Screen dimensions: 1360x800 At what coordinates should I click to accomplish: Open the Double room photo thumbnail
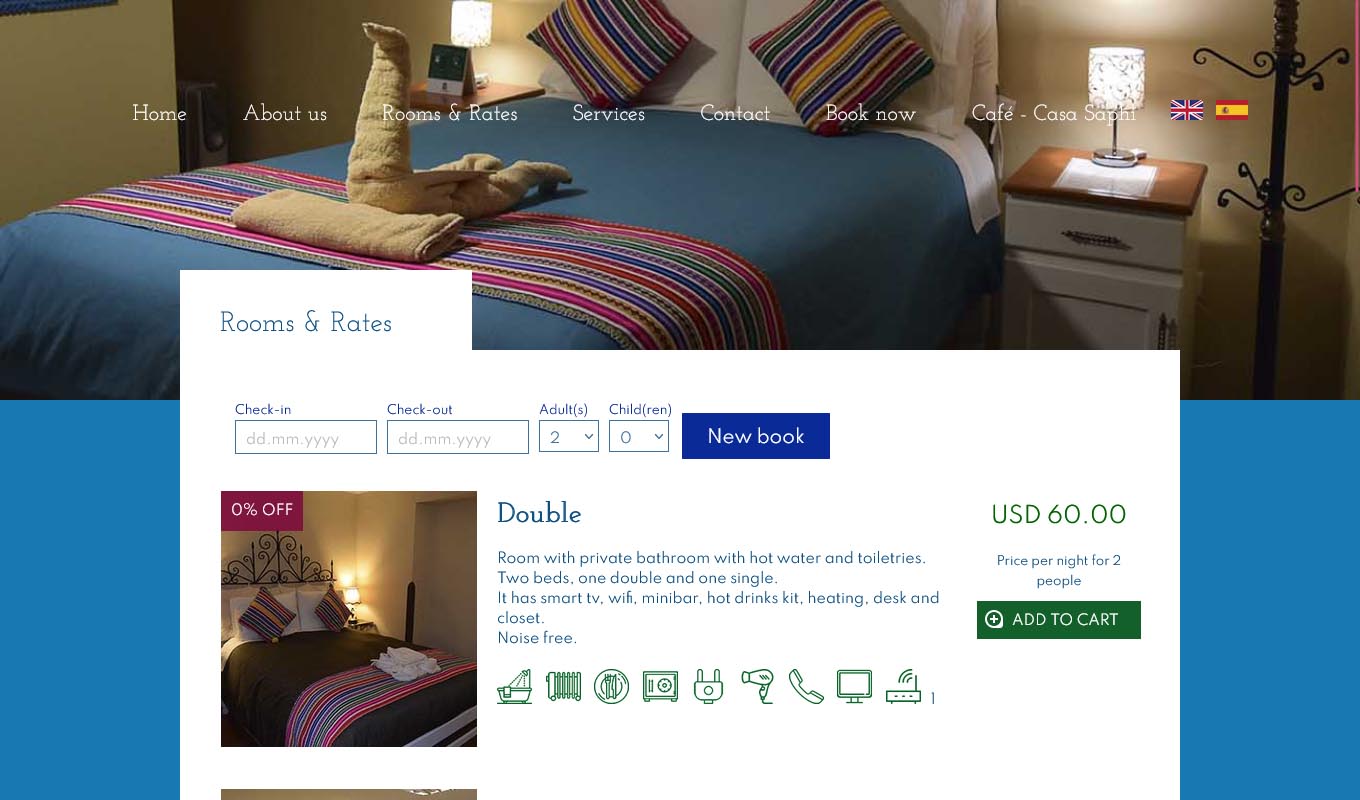(349, 619)
